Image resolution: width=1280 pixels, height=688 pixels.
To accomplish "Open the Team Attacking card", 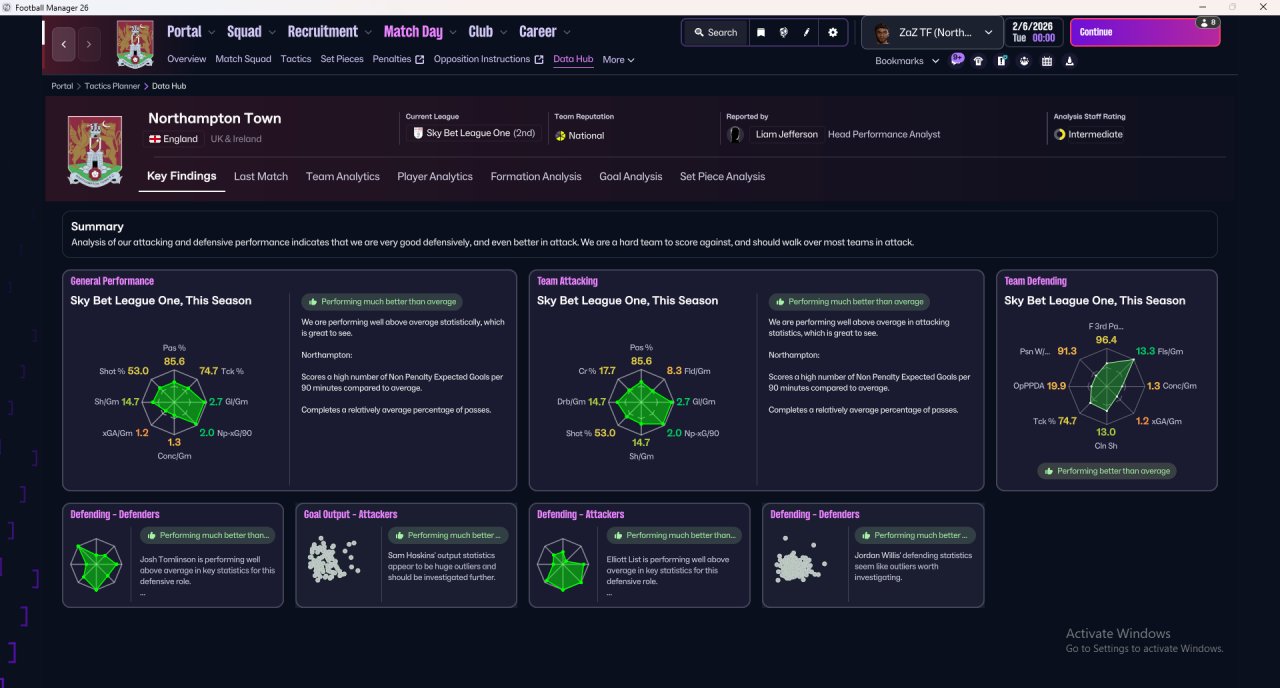I will [x=756, y=380].
